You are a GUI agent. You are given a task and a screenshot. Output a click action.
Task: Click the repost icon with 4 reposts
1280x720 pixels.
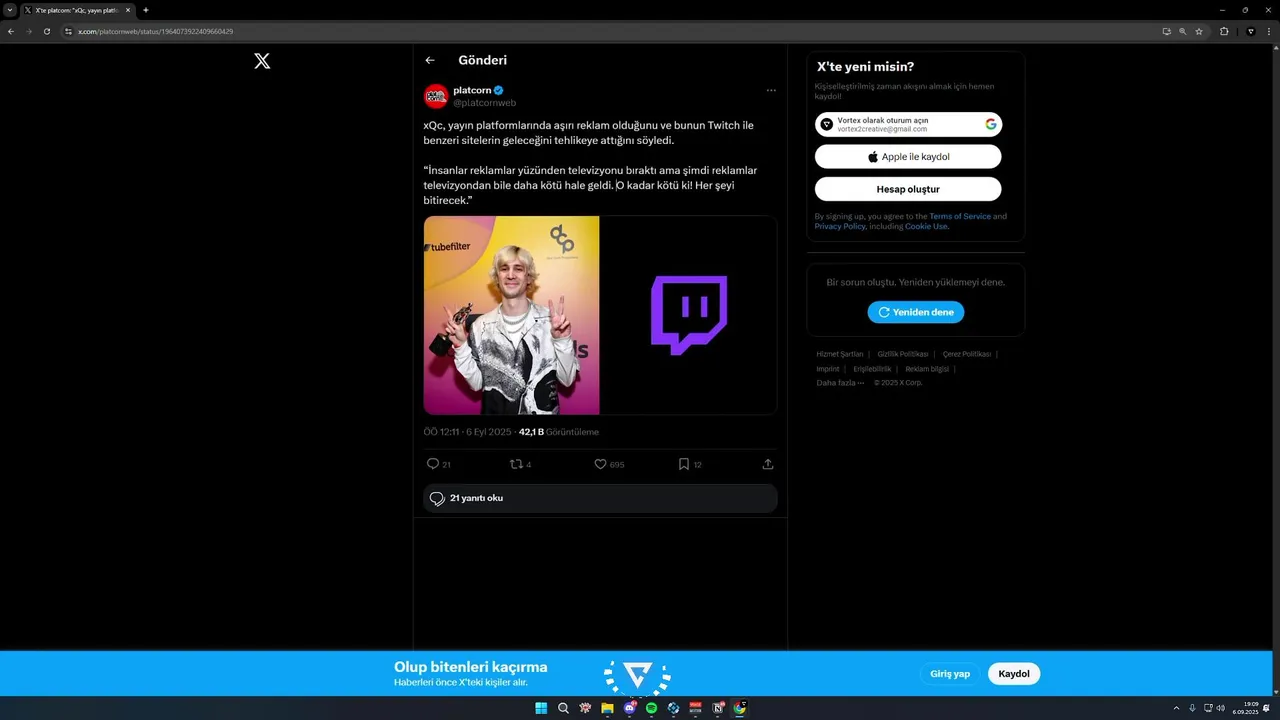[x=516, y=464]
